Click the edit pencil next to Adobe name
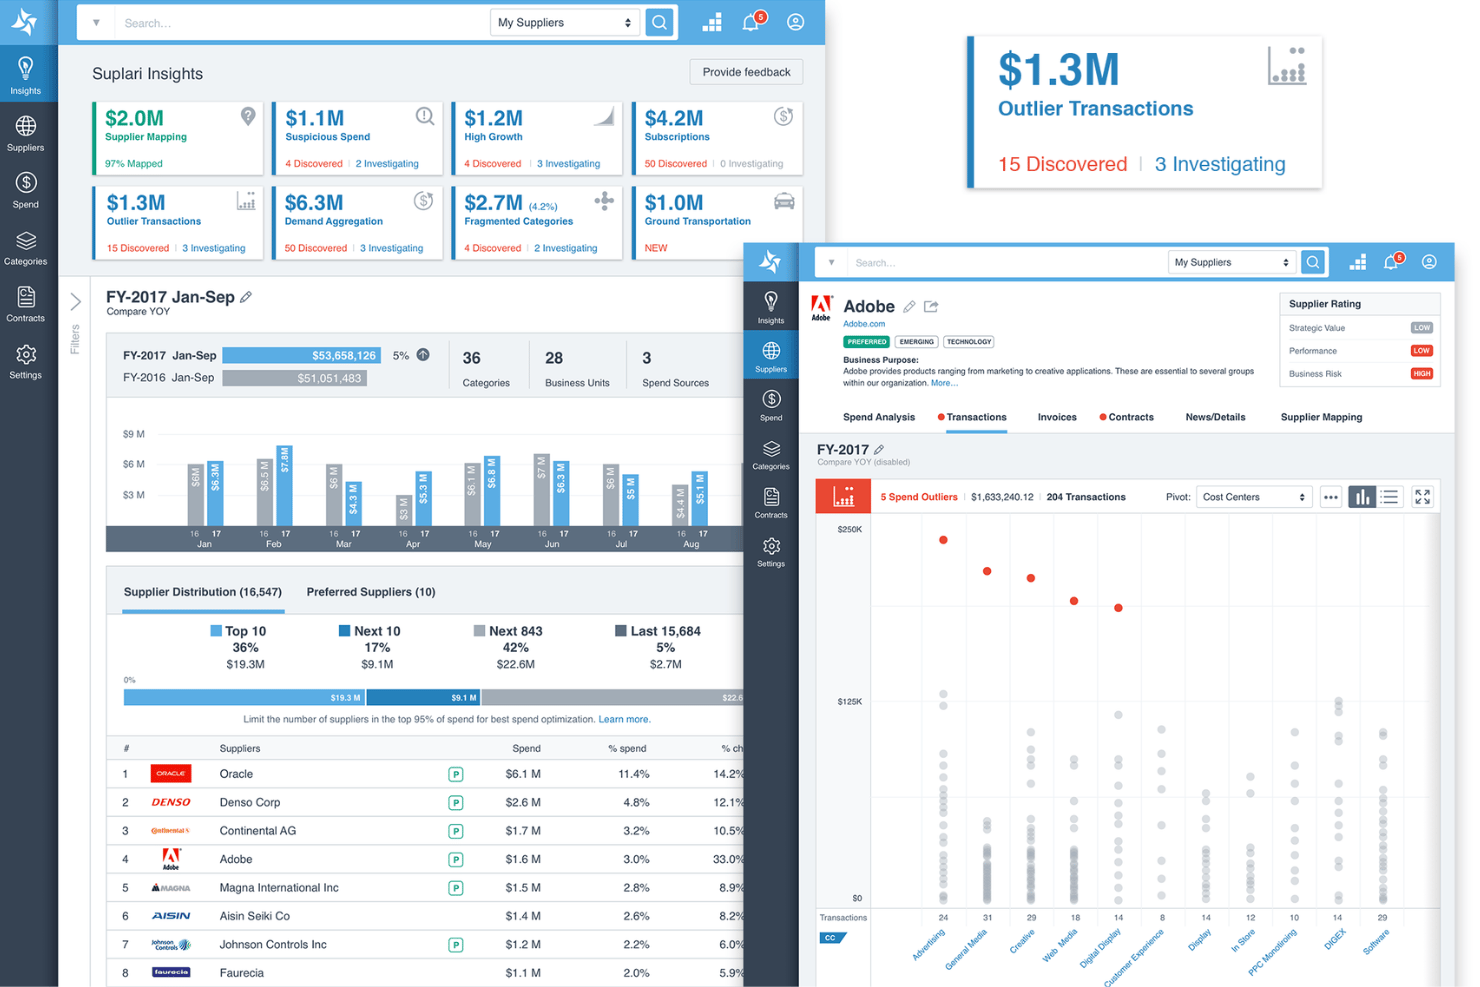 click(x=909, y=307)
